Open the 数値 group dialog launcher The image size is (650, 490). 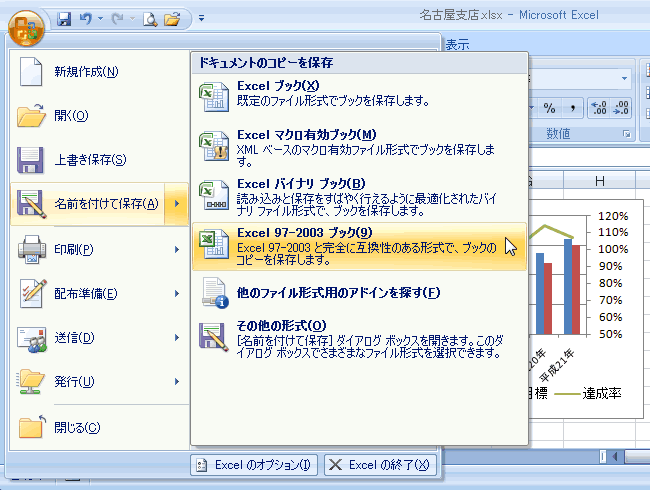(627, 133)
